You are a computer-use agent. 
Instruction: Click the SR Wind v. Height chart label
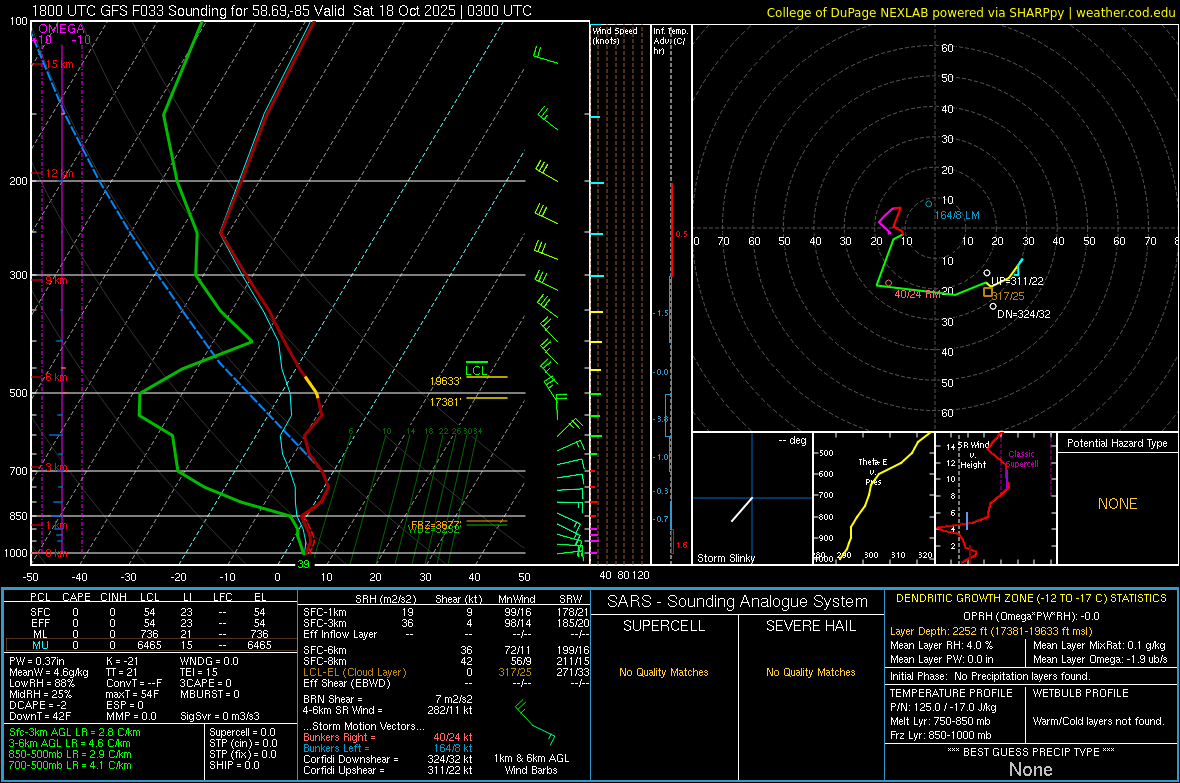click(x=972, y=455)
